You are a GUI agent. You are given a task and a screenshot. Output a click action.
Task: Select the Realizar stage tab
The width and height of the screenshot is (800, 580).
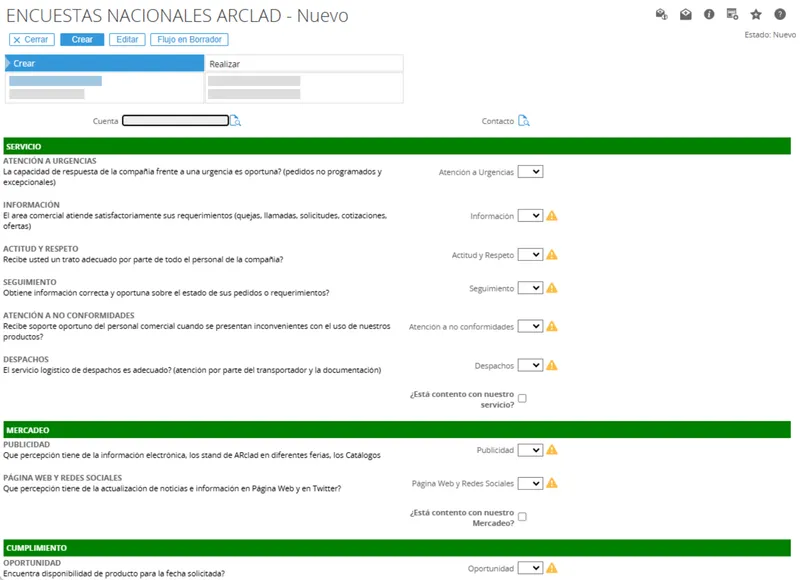304,64
